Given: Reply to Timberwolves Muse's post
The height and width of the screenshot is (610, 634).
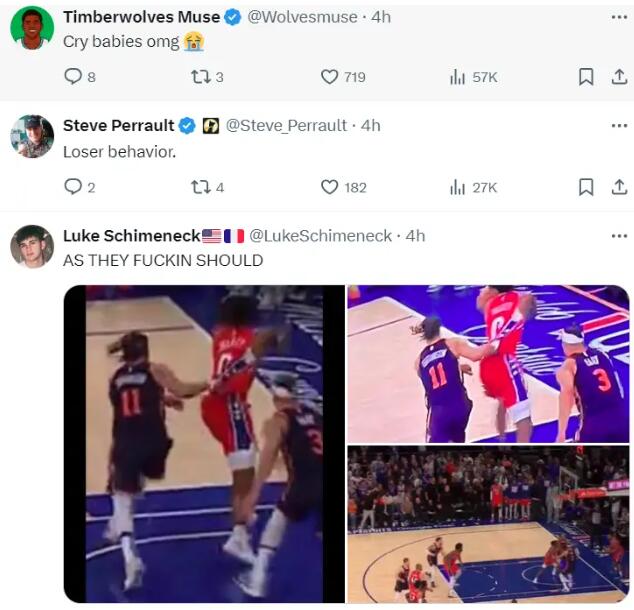Looking at the screenshot, I should (73, 77).
